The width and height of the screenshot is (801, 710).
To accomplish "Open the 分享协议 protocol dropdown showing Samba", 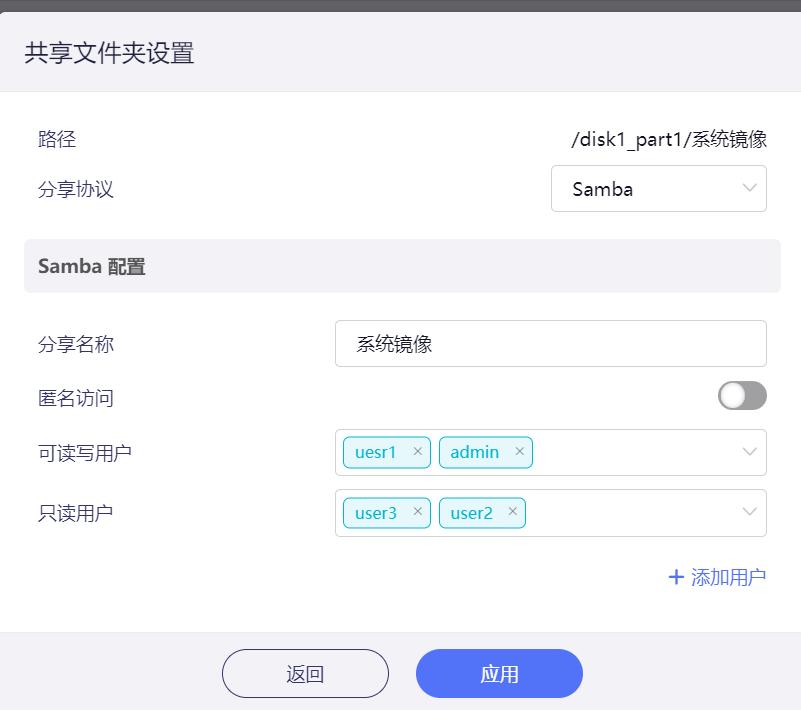I will 658,188.
